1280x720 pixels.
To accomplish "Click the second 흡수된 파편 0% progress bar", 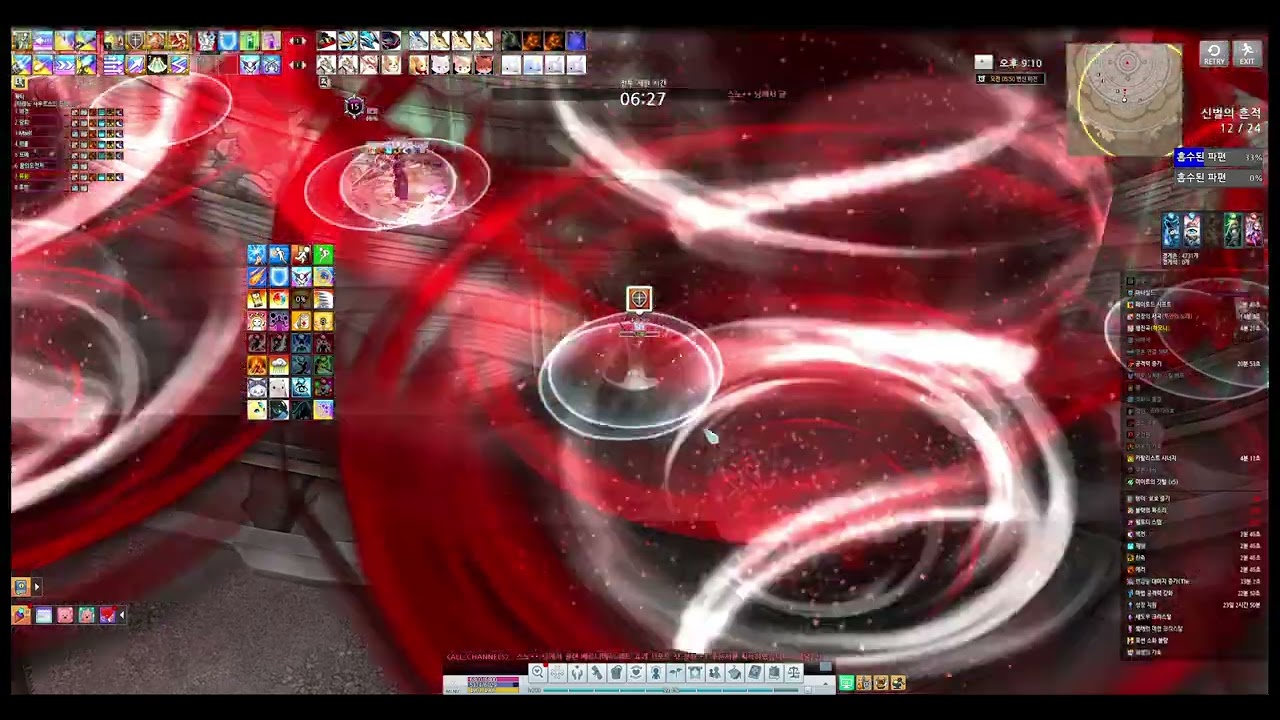I will 1218,177.
